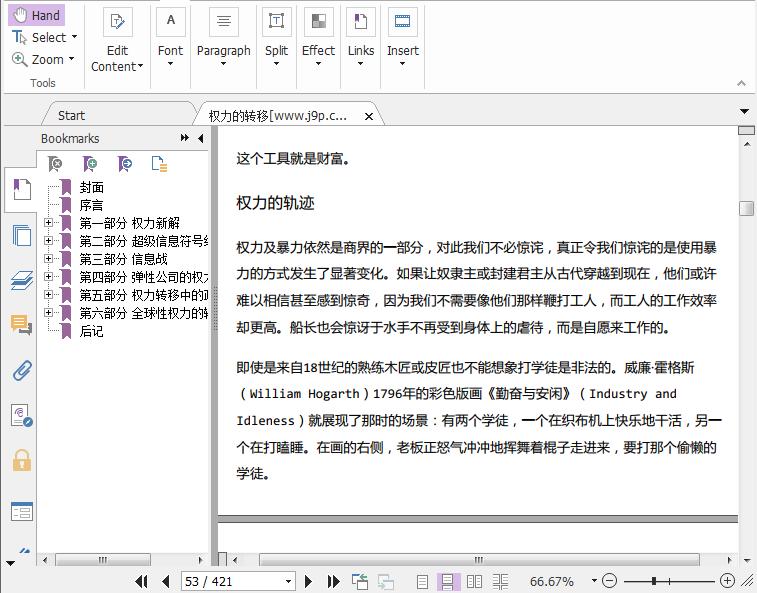The image size is (757, 593).
Task: Switch to the Start tab
Action: [x=71, y=116]
